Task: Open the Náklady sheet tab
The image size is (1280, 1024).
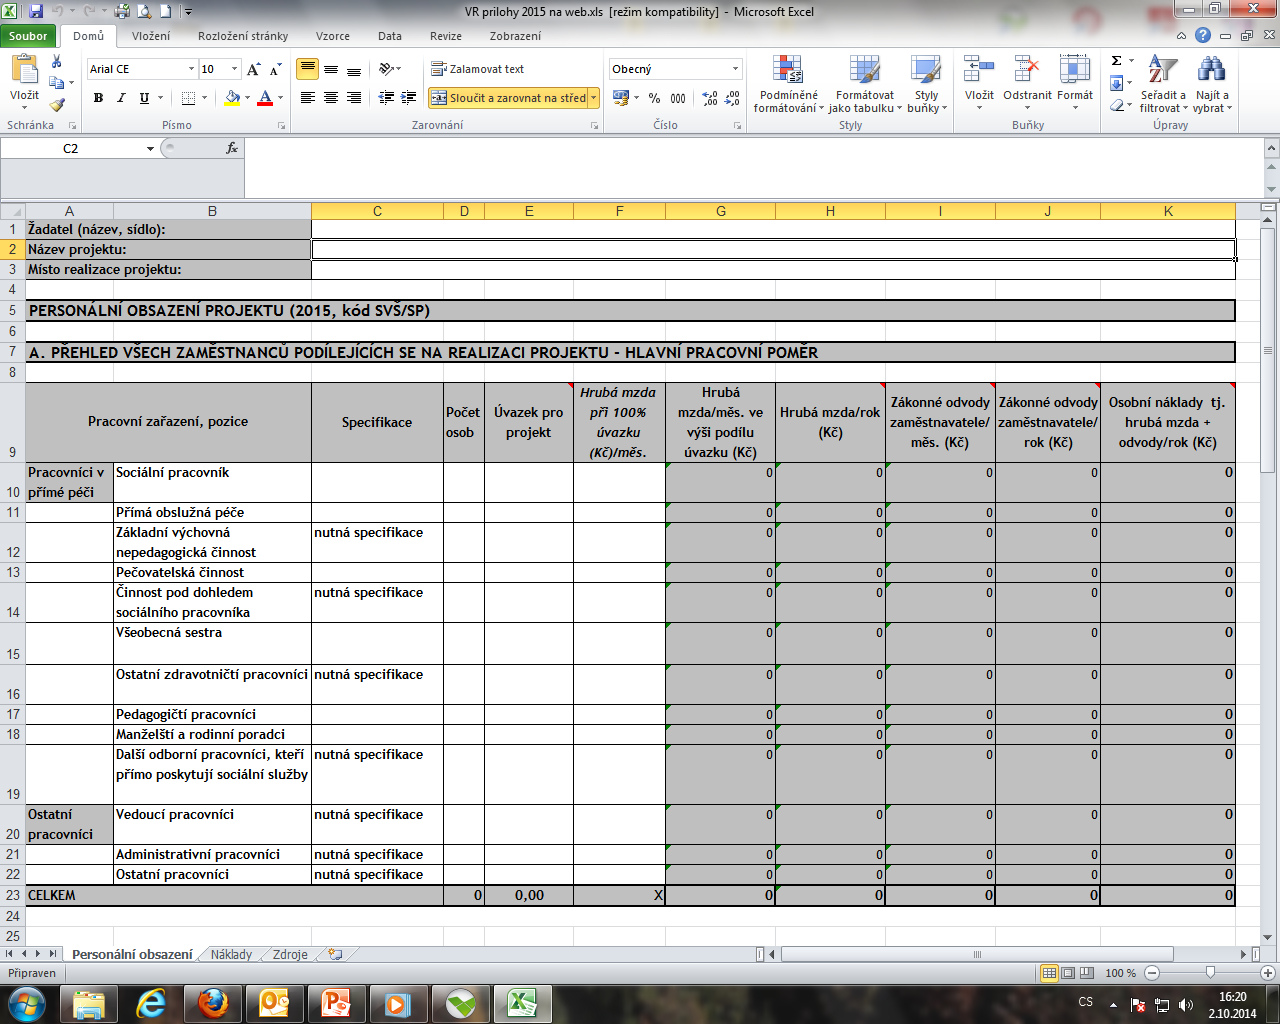Action: (231, 955)
